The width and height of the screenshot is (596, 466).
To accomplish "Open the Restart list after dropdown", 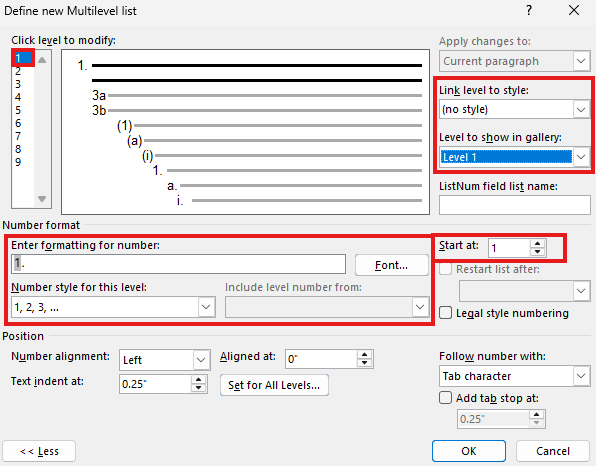I will click(525, 291).
